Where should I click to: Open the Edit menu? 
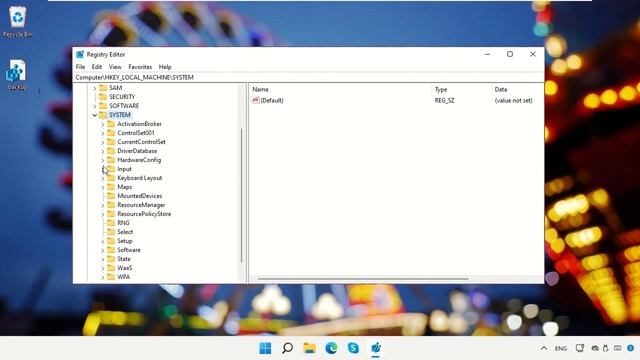coord(97,67)
